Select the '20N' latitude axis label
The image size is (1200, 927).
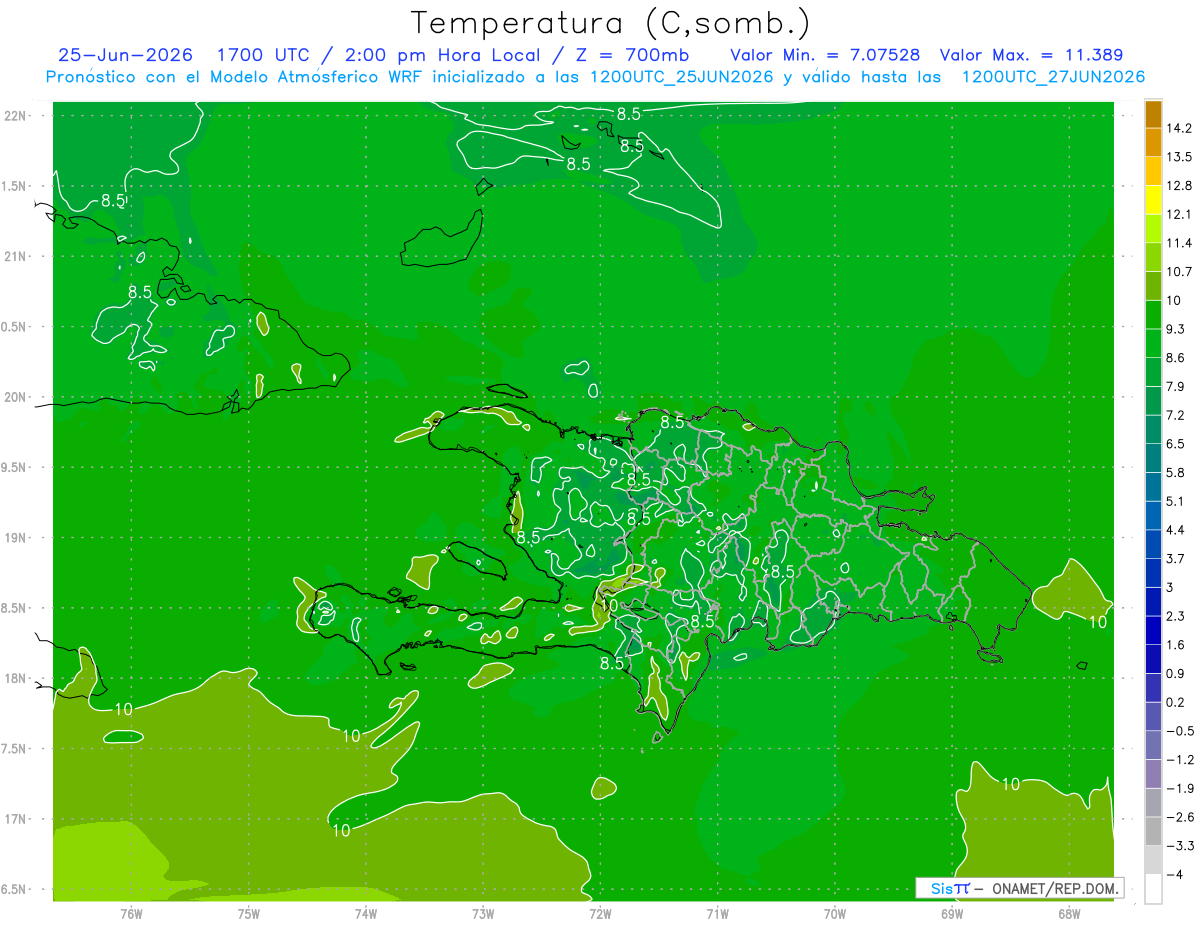[x=17, y=397]
